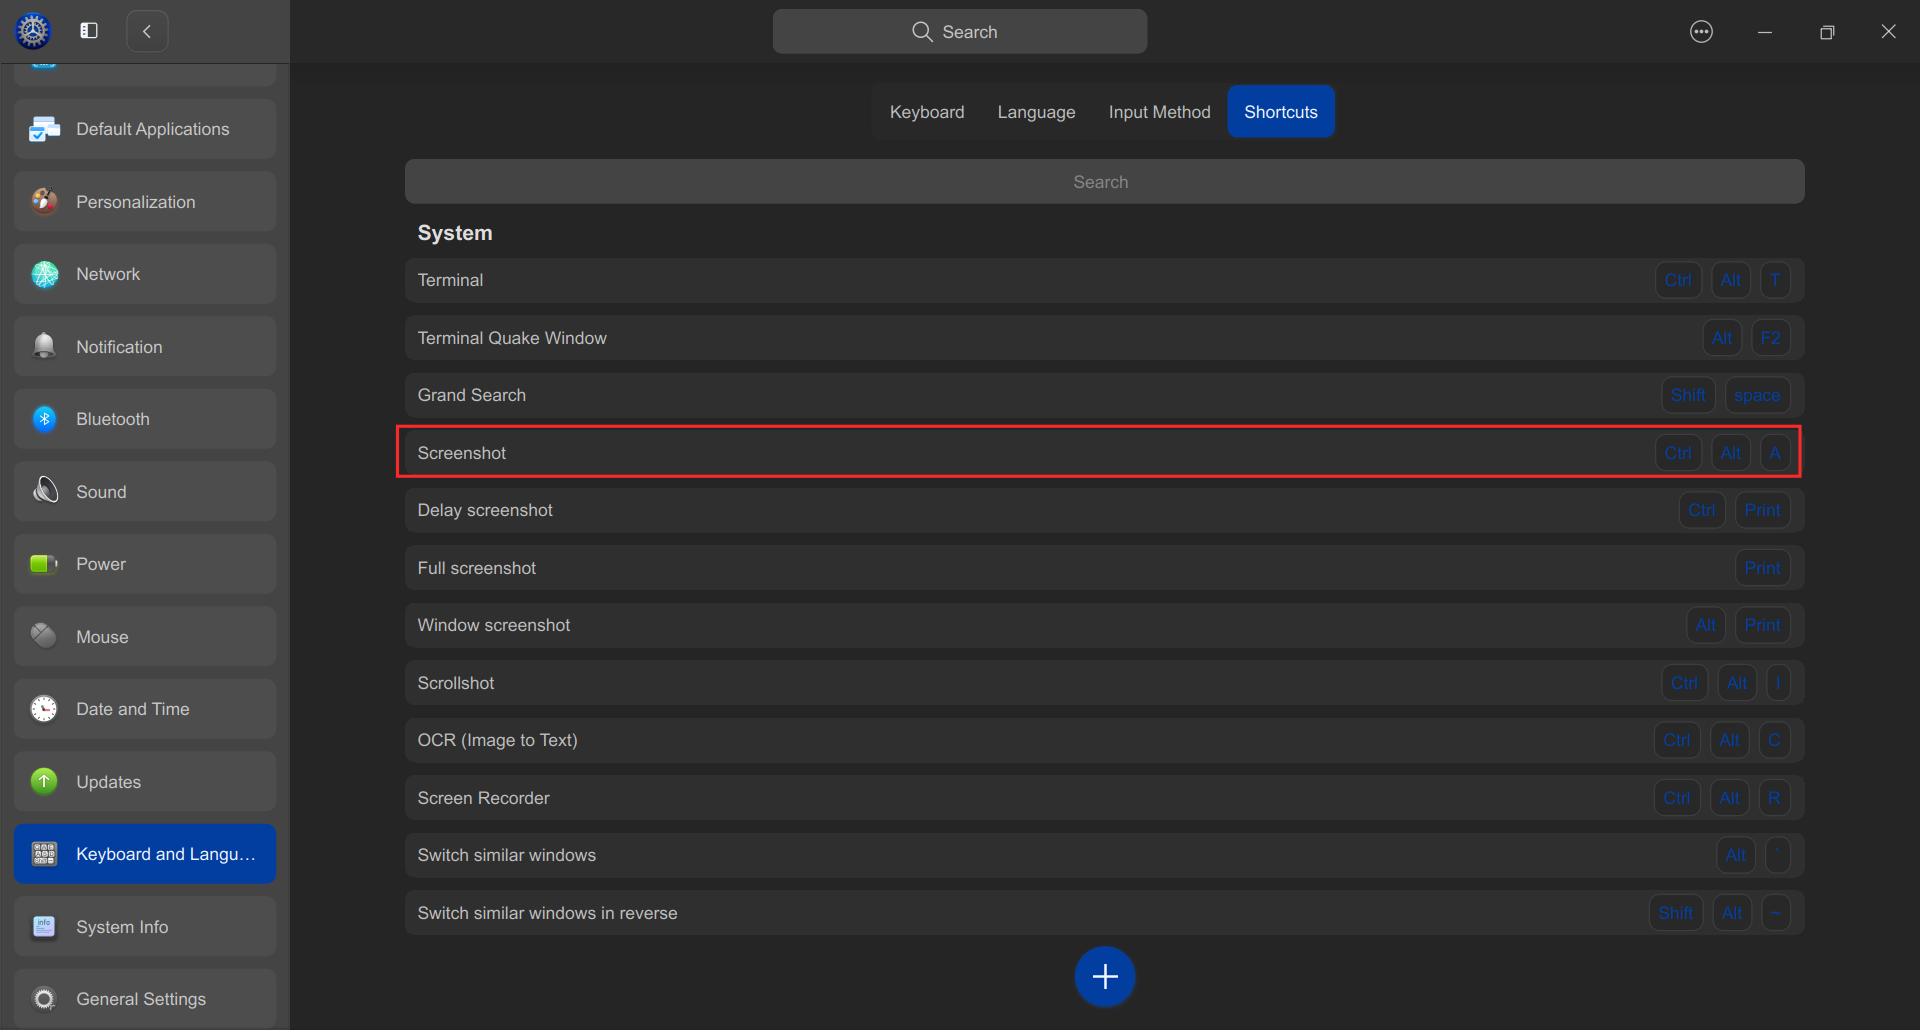Click the Network globe icon

[x=45, y=274]
